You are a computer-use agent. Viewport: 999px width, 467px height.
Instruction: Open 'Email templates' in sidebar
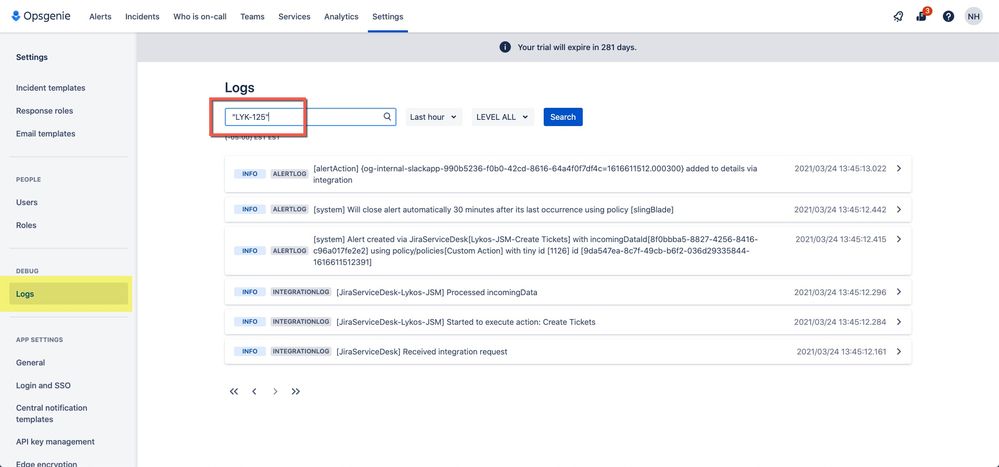(45, 134)
